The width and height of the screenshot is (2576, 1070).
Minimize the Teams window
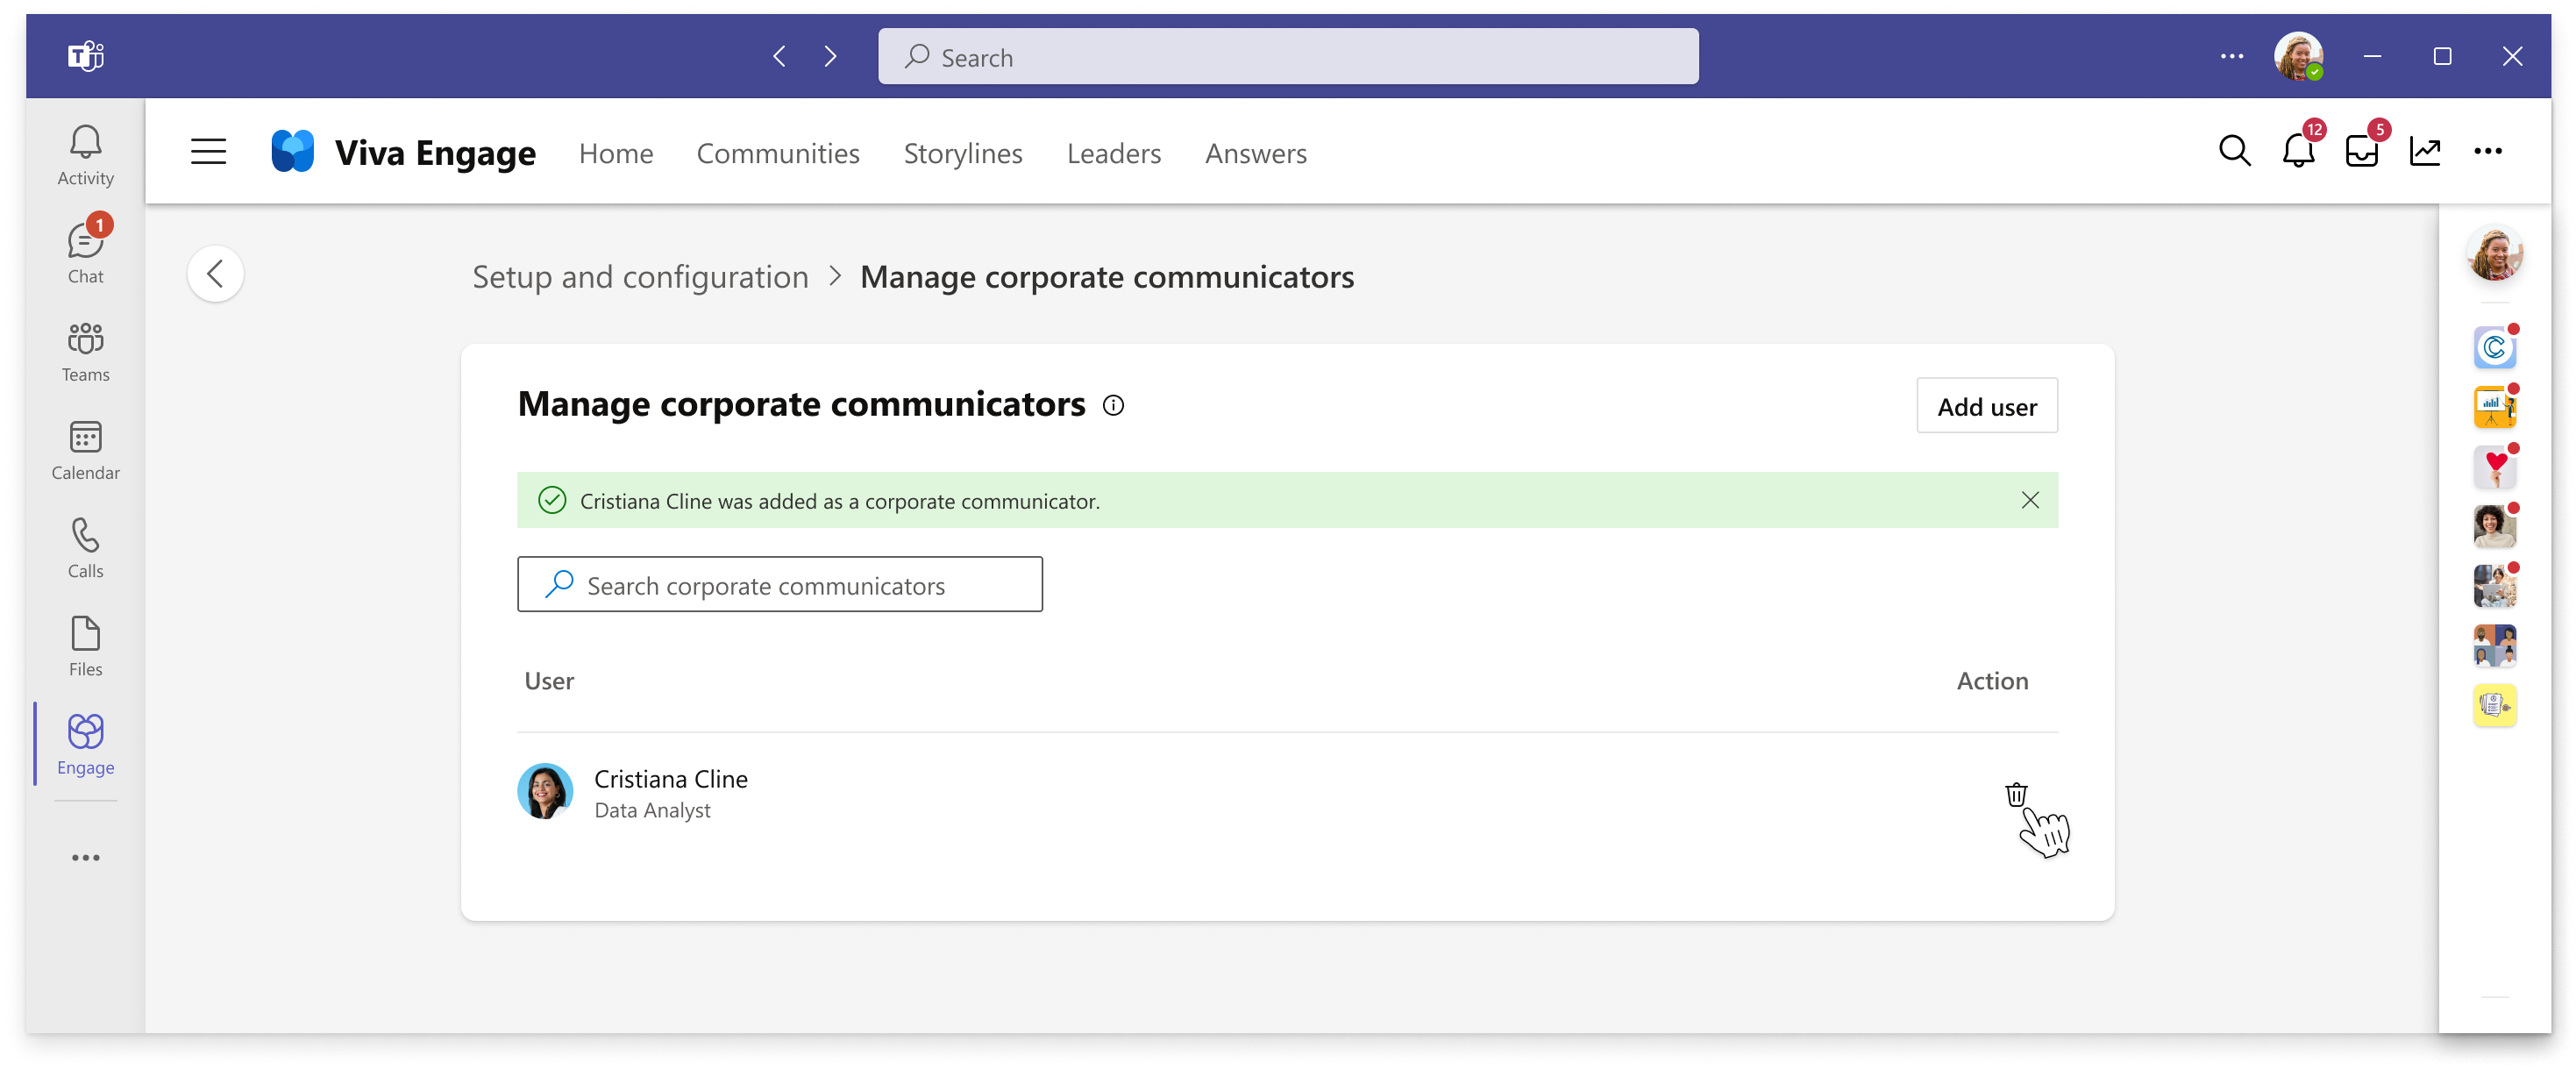point(2371,56)
